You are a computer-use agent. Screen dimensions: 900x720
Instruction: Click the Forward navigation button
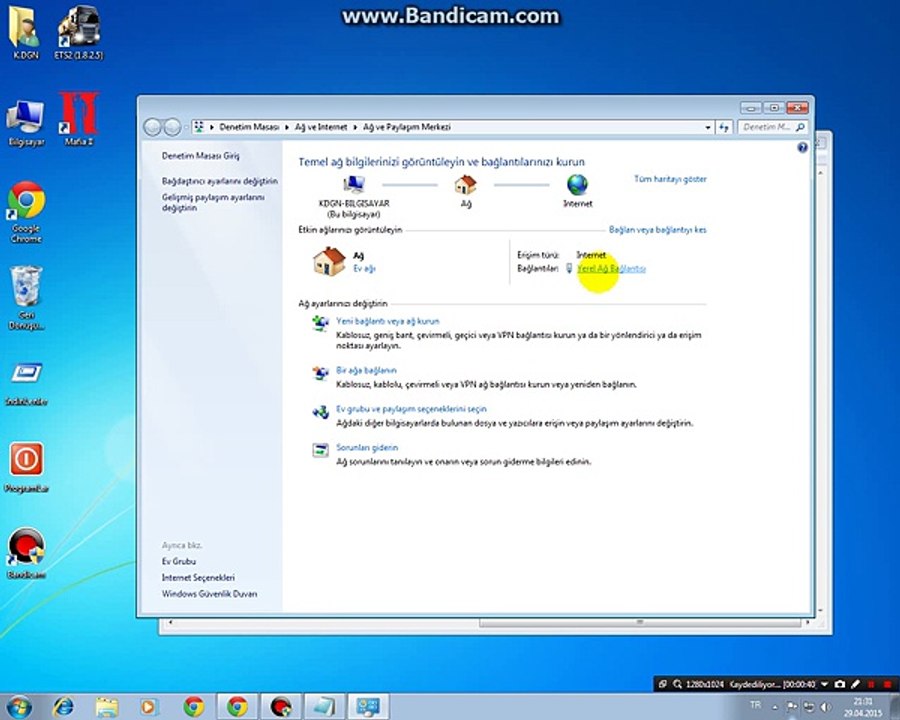click(x=172, y=127)
